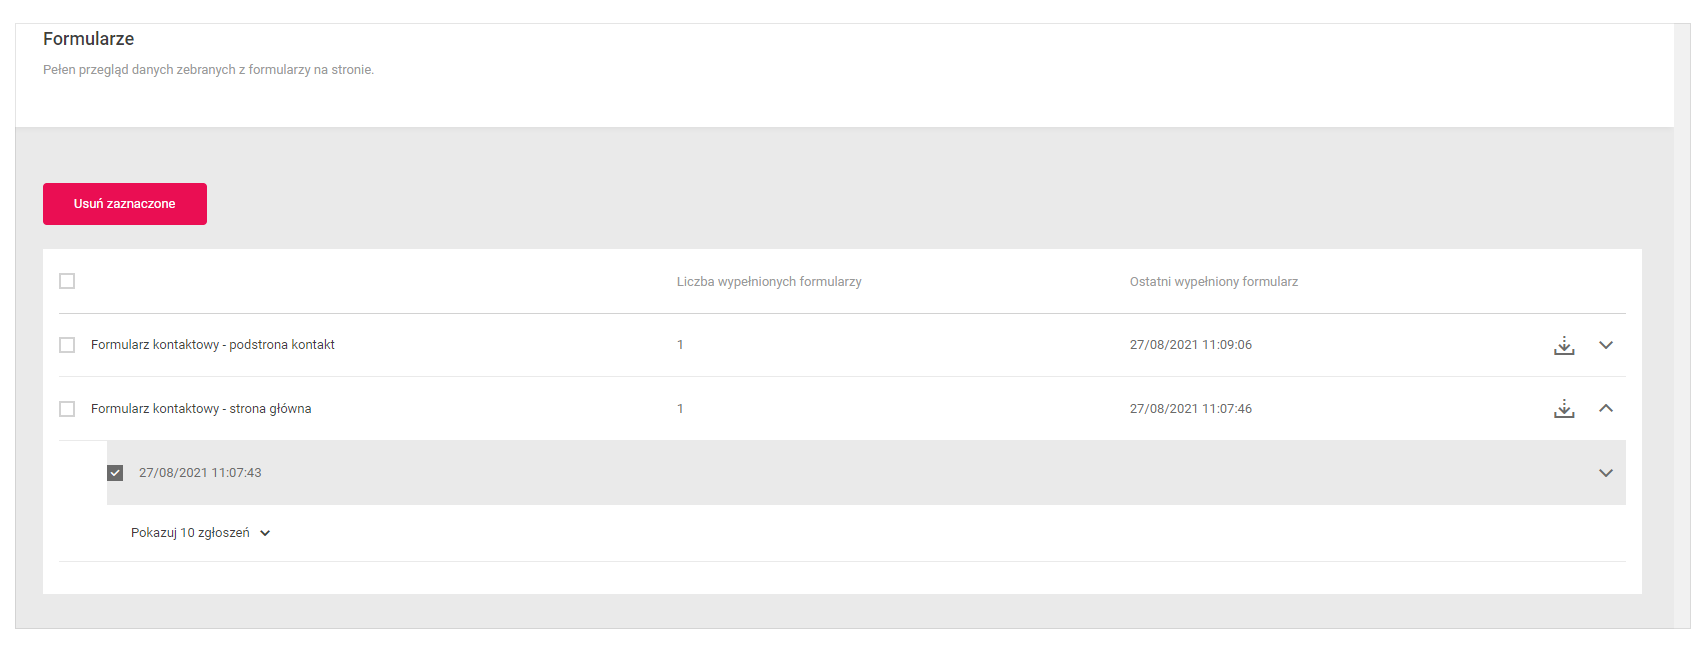Image resolution: width=1706 pixels, height=651 pixels.
Task: Click the Usuń zaznaczone button
Action: tap(125, 204)
